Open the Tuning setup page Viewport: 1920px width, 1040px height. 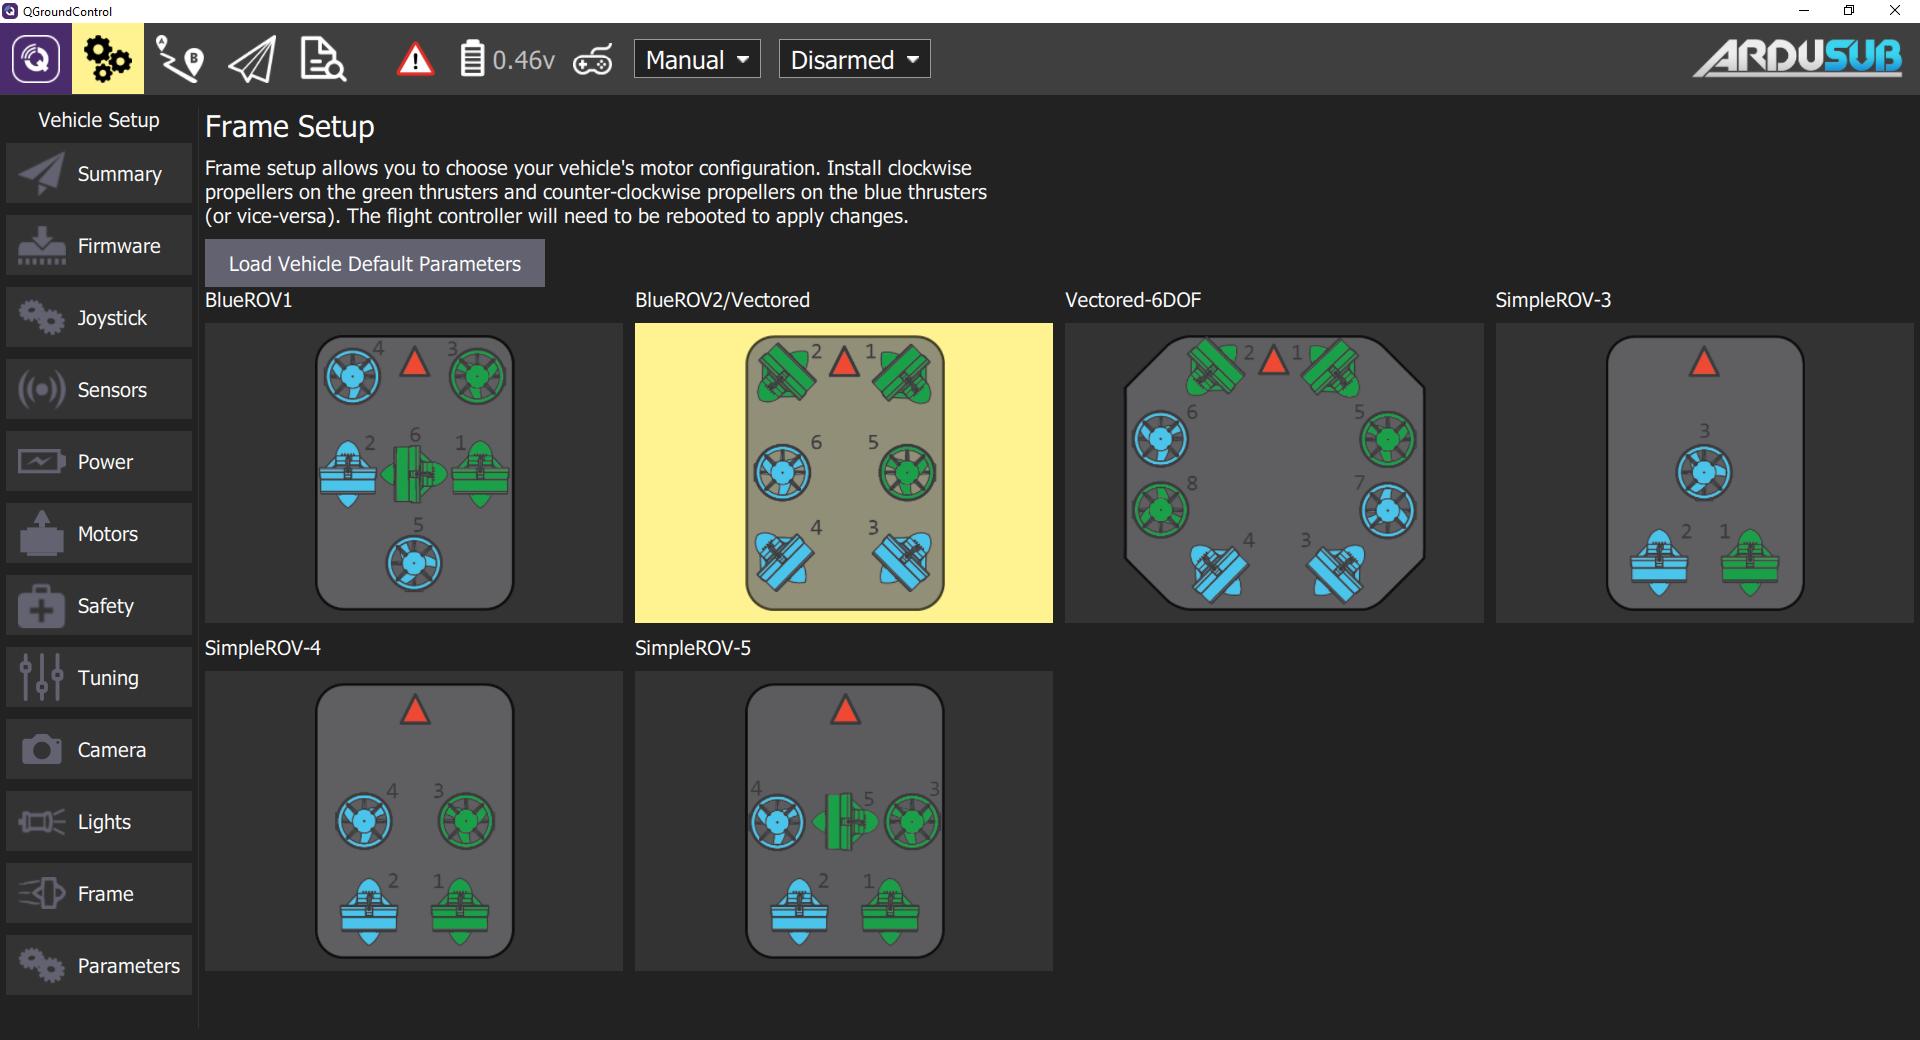coord(99,677)
